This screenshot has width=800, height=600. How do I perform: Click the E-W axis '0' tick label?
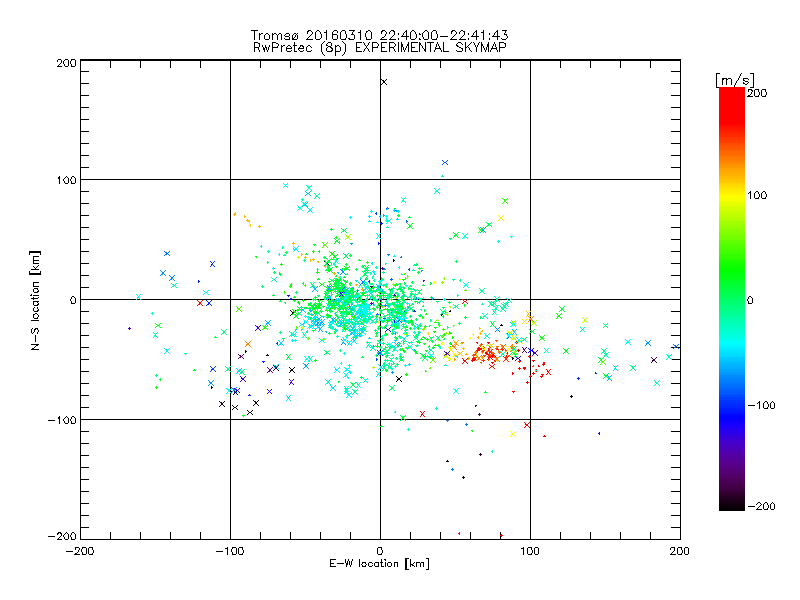point(380,551)
